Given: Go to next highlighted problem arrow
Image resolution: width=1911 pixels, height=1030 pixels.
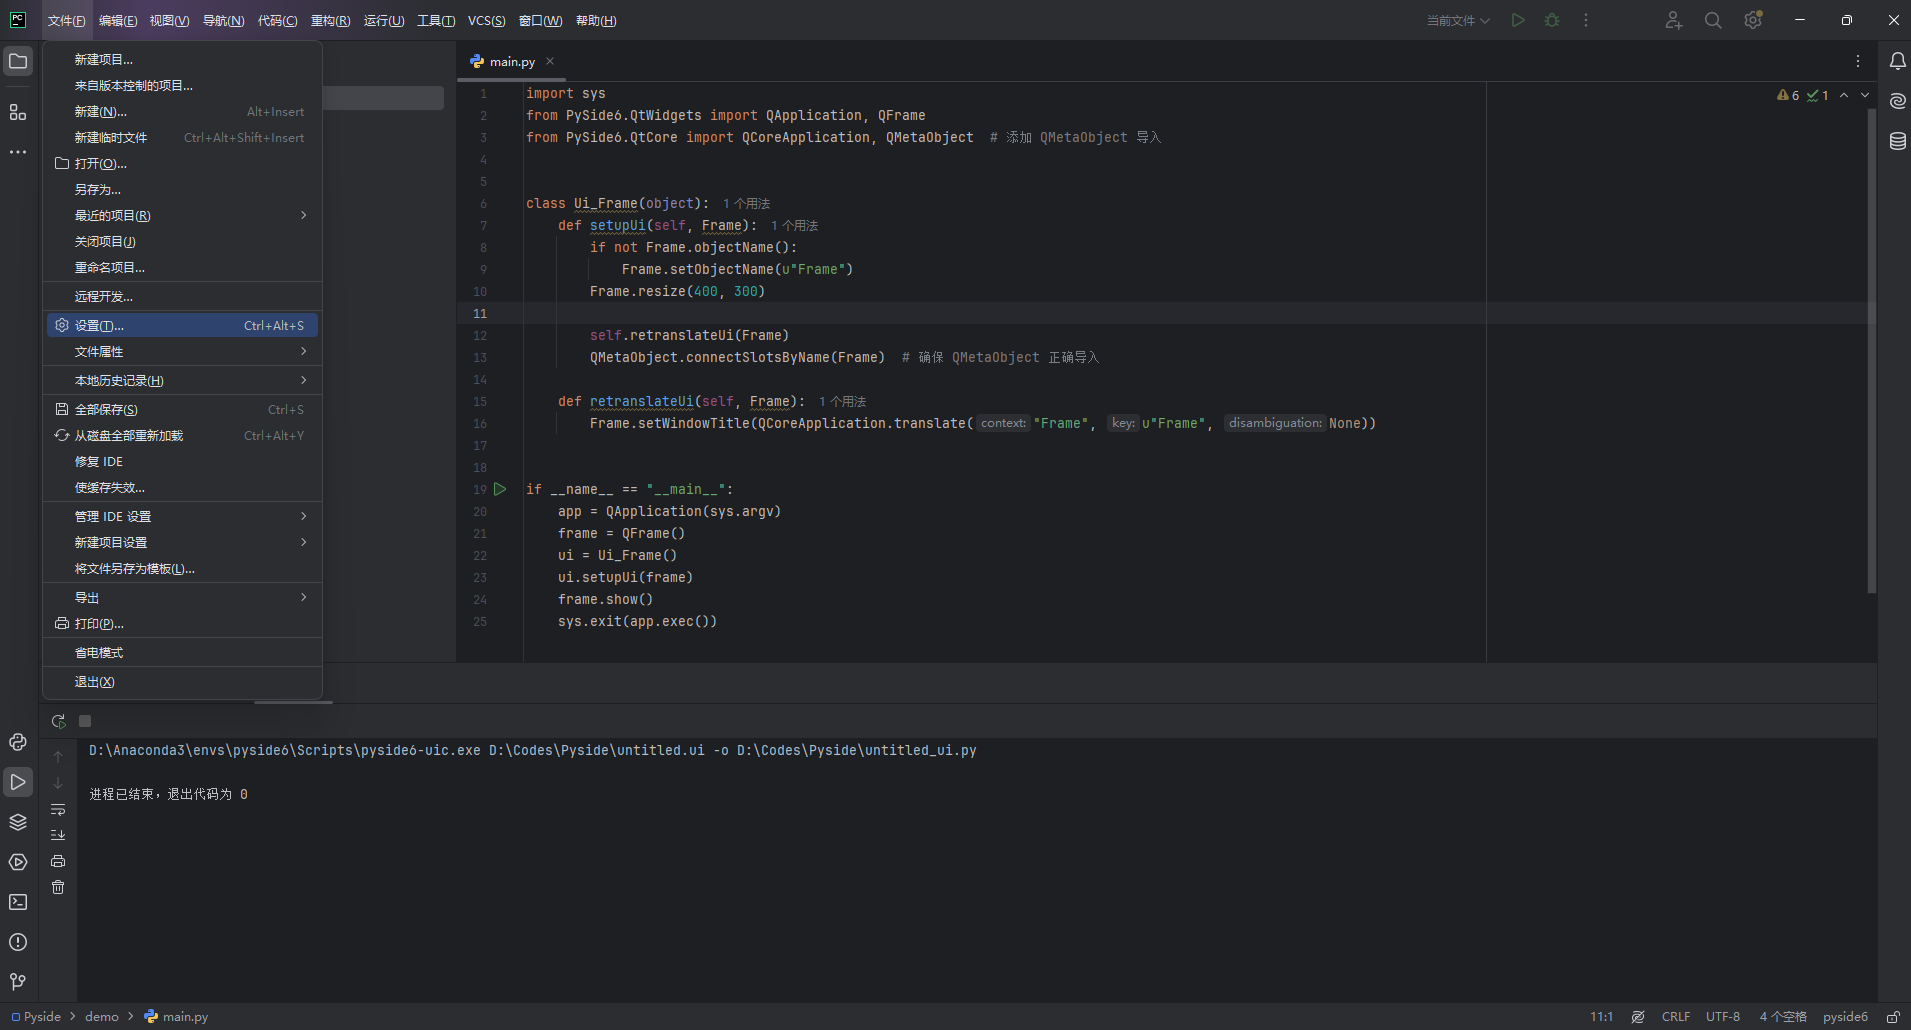Looking at the screenshot, I should [1865, 95].
